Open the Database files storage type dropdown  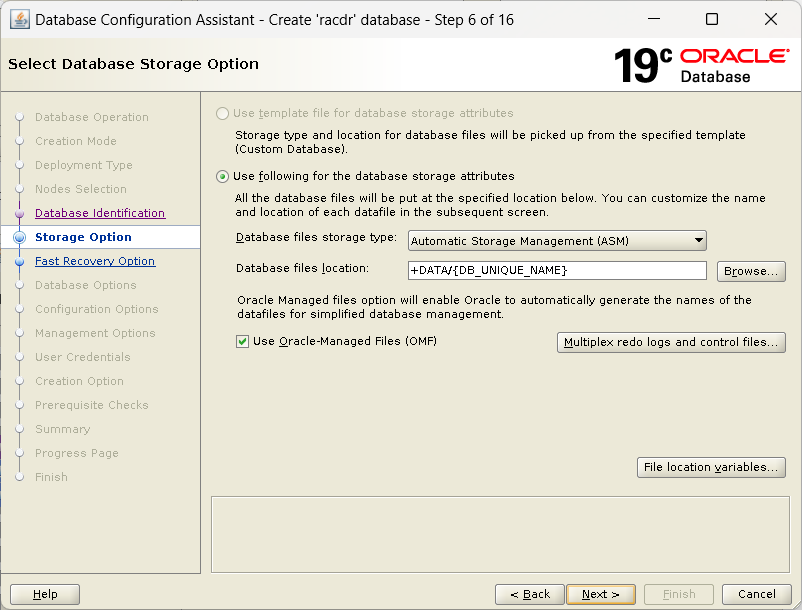[557, 240]
